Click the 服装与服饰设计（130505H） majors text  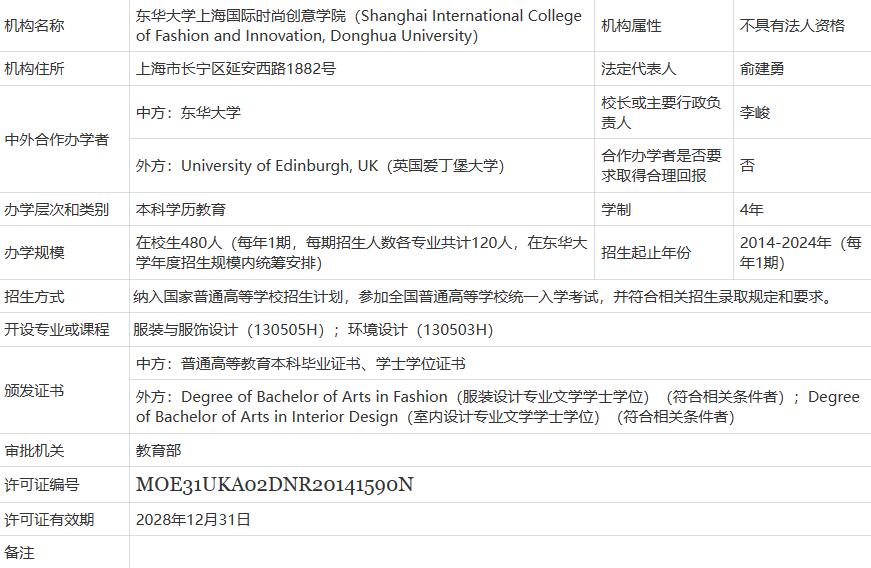pyautogui.click(x=313, y=330)
